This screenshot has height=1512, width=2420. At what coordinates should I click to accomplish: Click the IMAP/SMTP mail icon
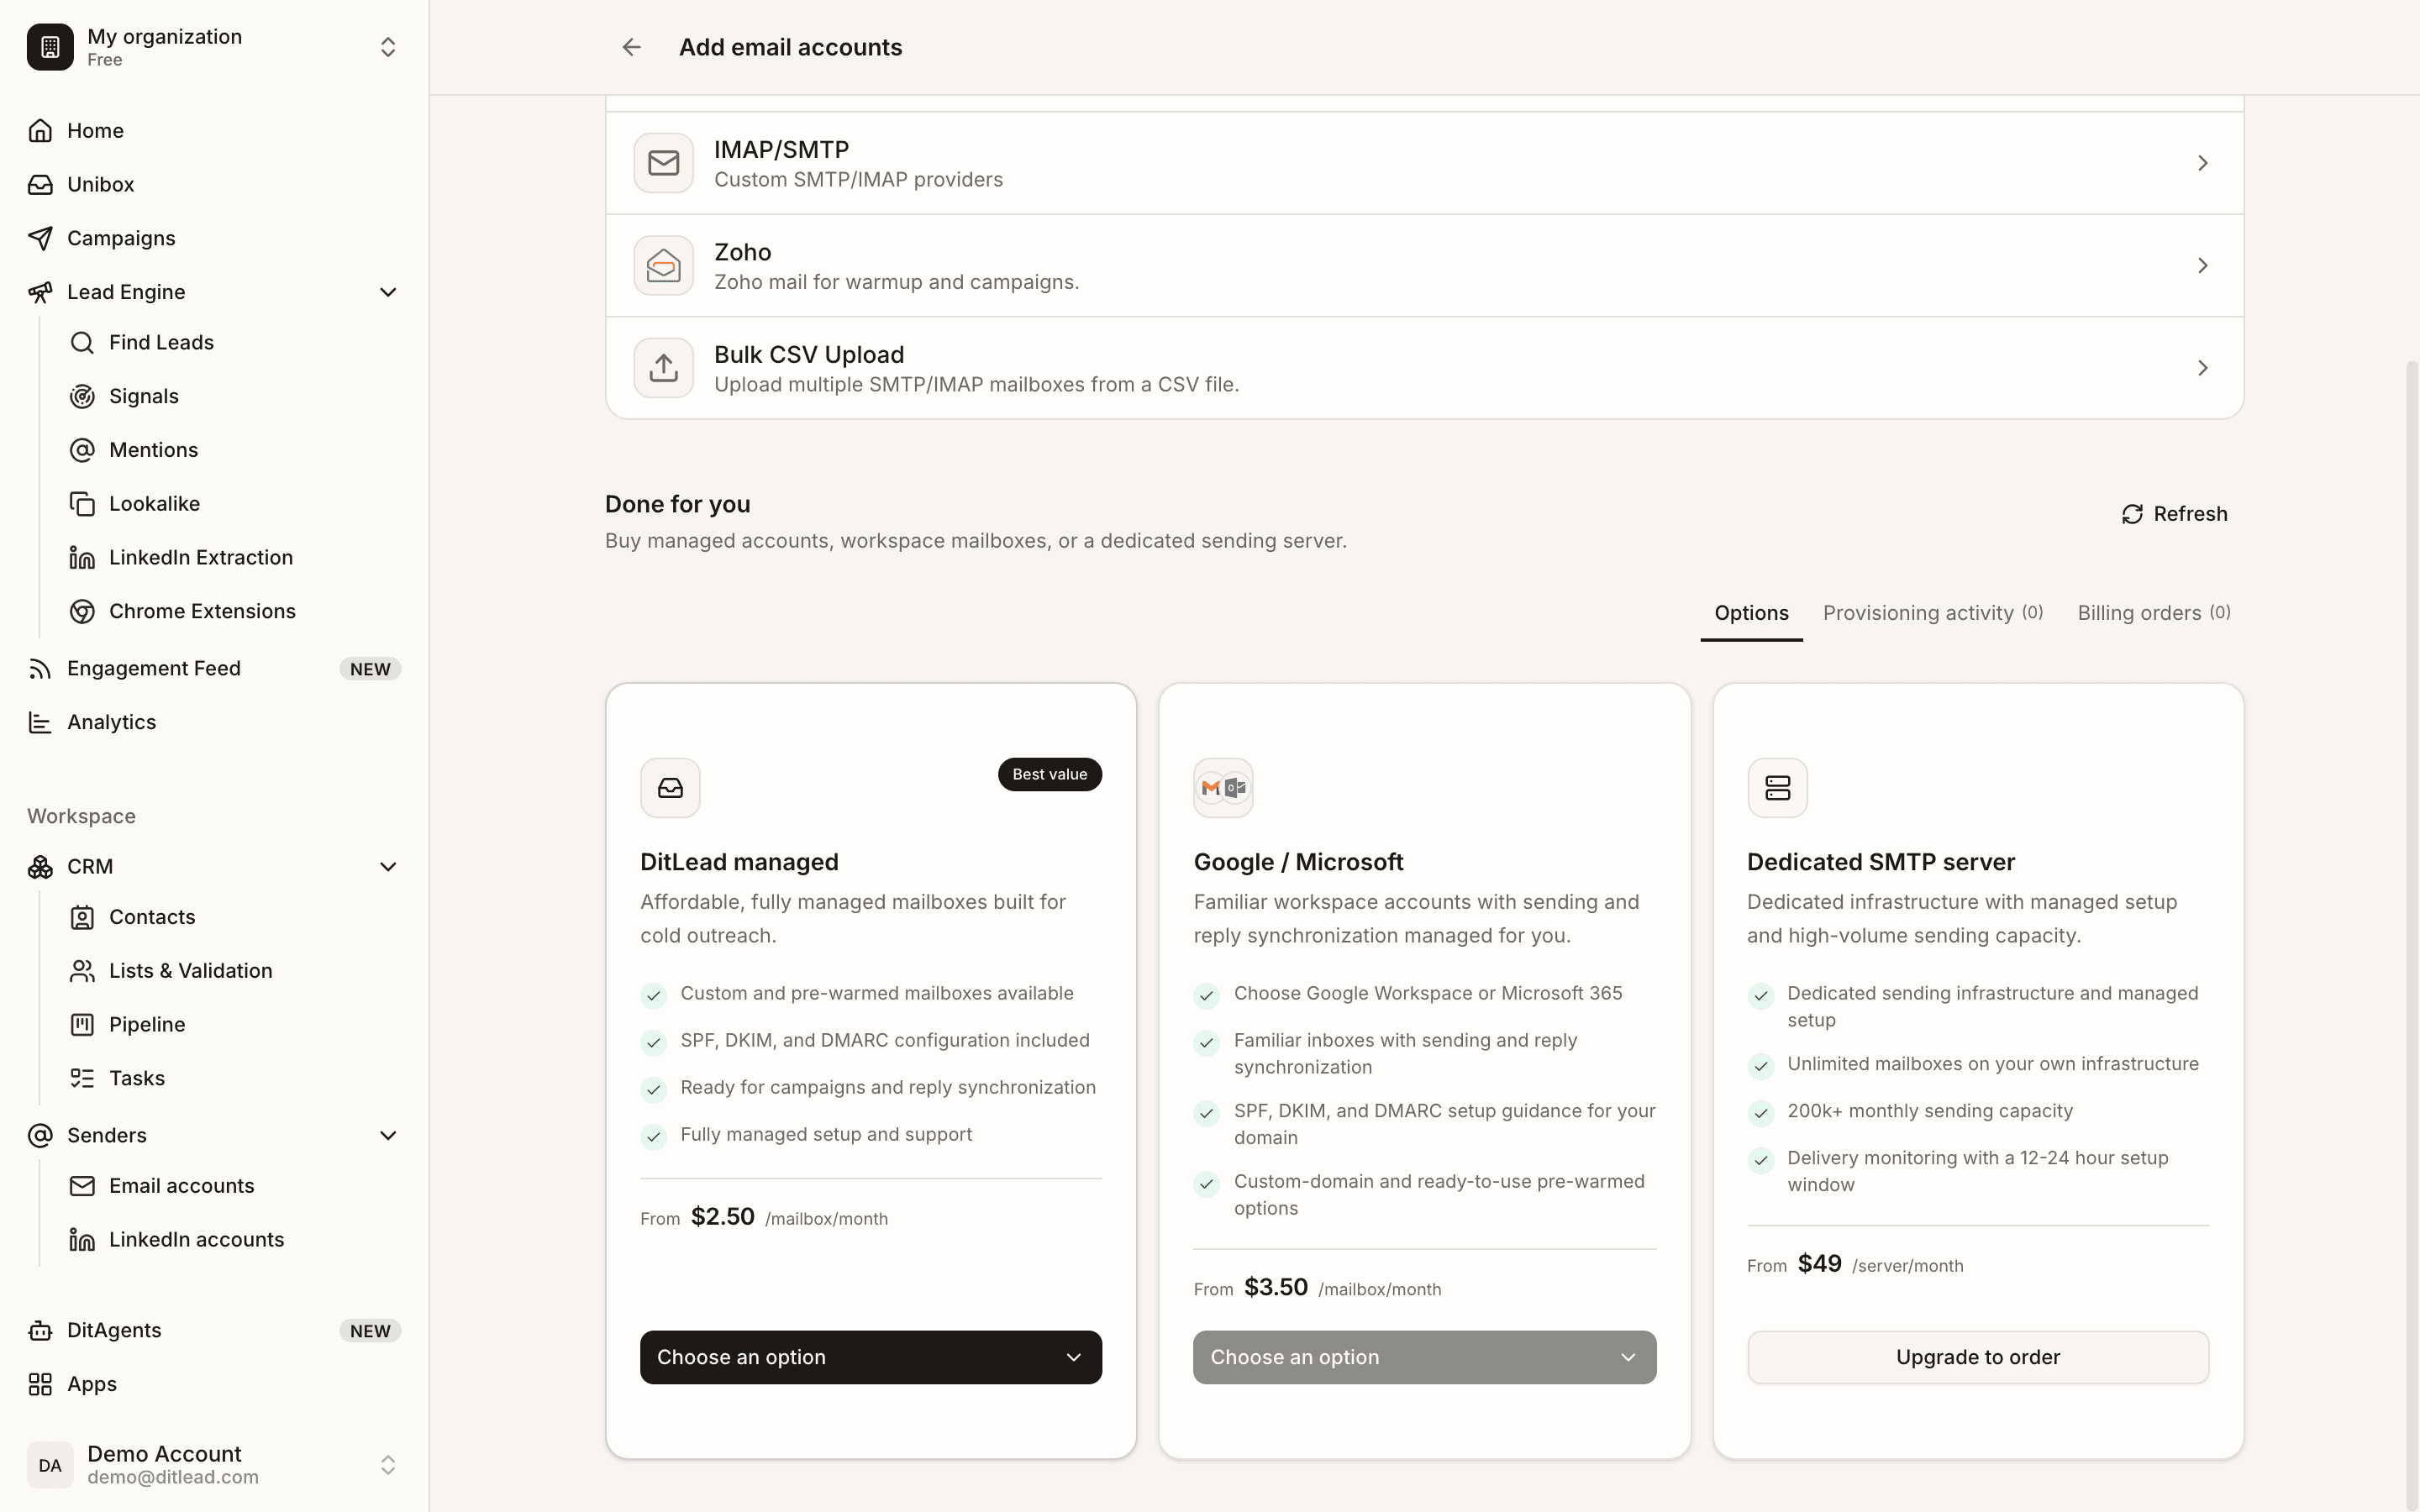[663, 163]
